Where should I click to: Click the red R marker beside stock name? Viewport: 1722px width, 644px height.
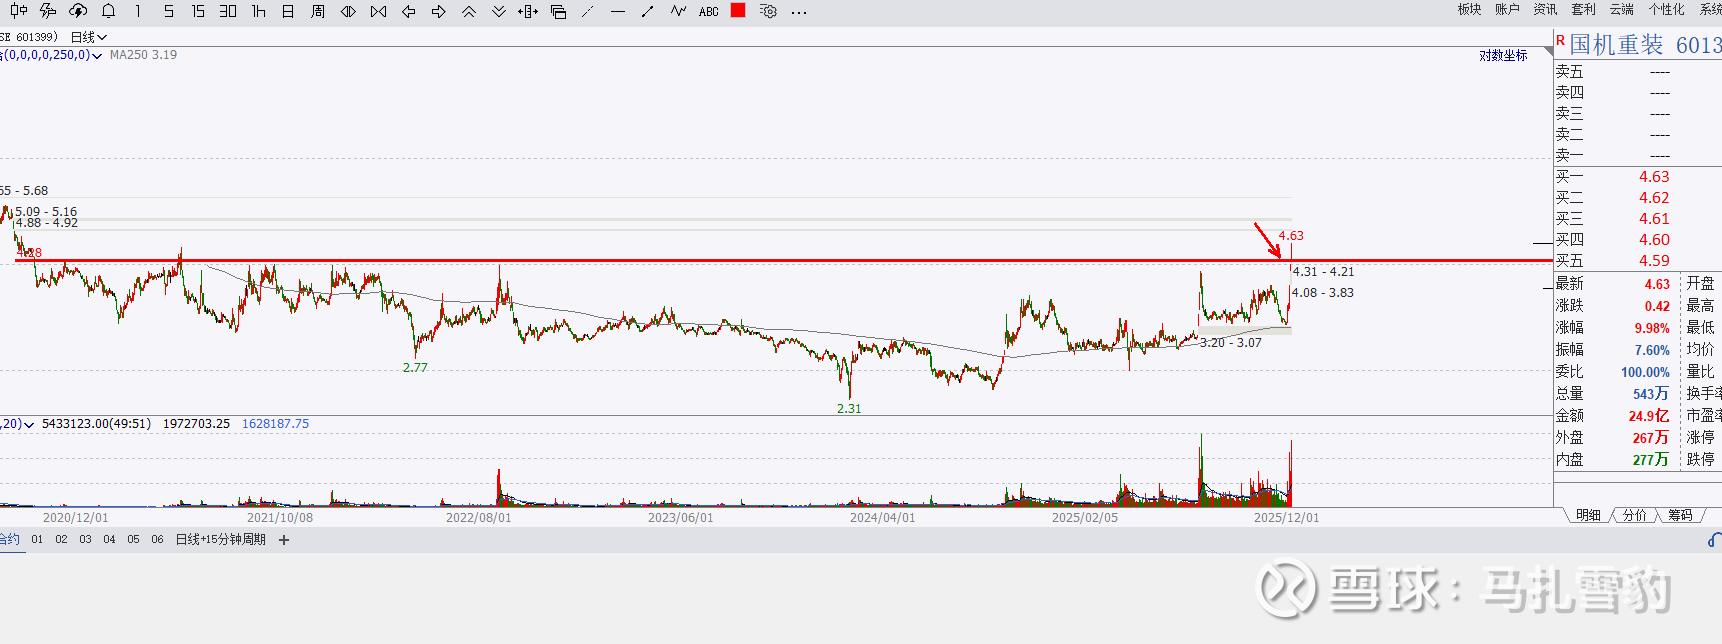(1560, 41)
